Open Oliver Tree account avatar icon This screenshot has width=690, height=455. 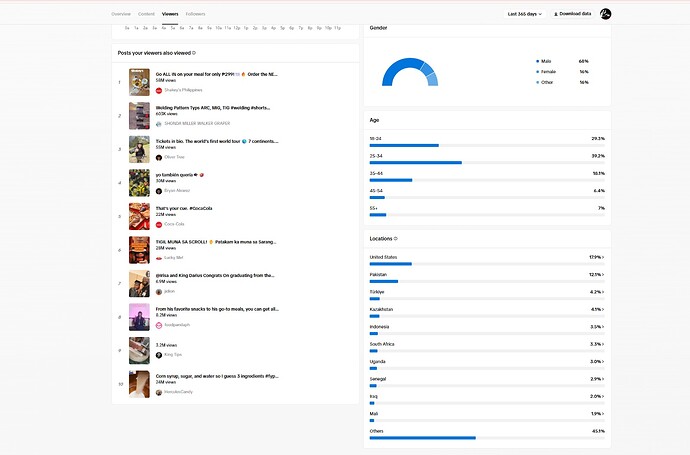click(x=159, y=158)
